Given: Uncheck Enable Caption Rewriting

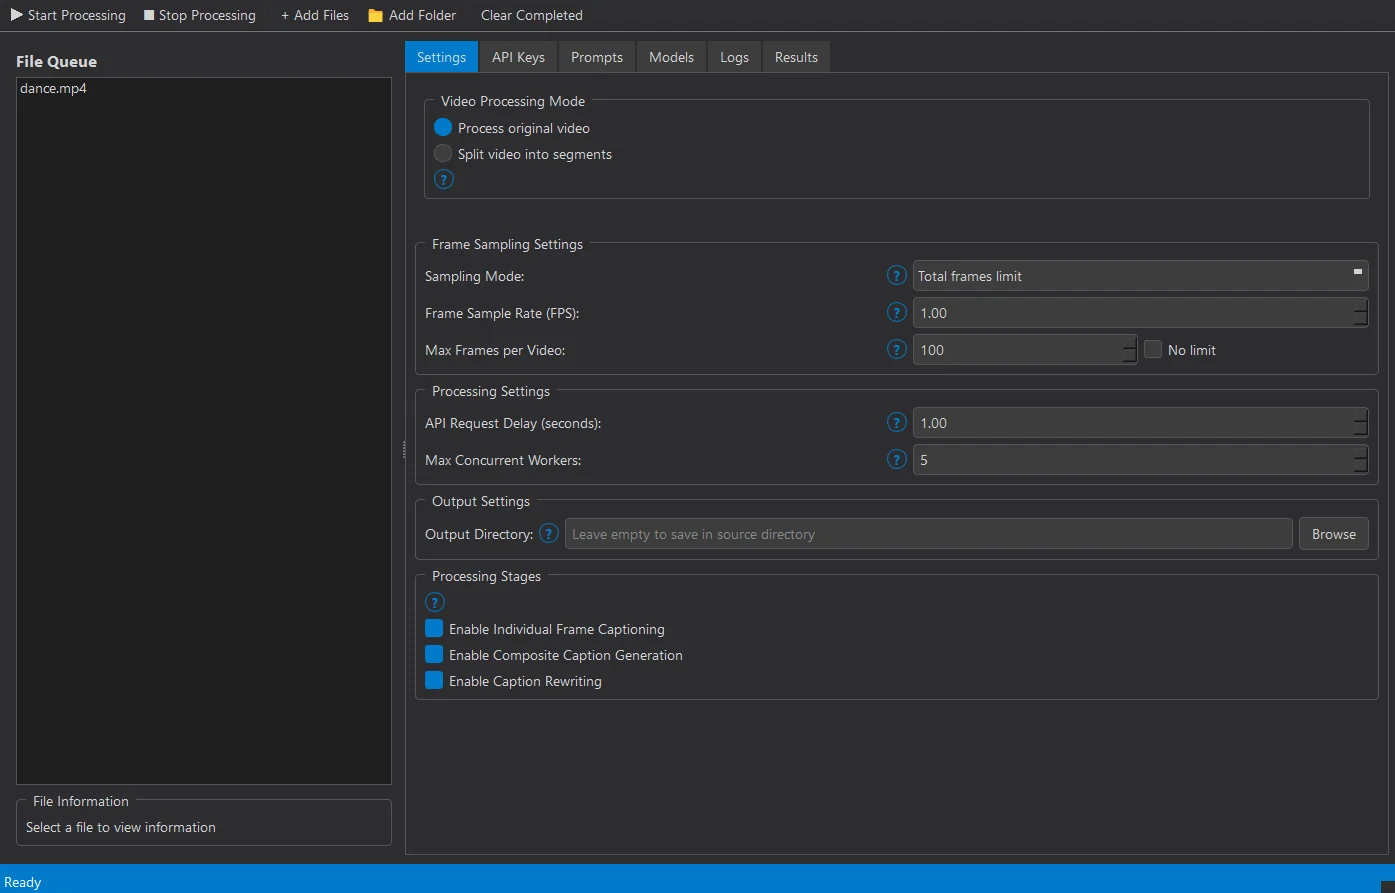Looking at the screenshot, I should (434, 681).
